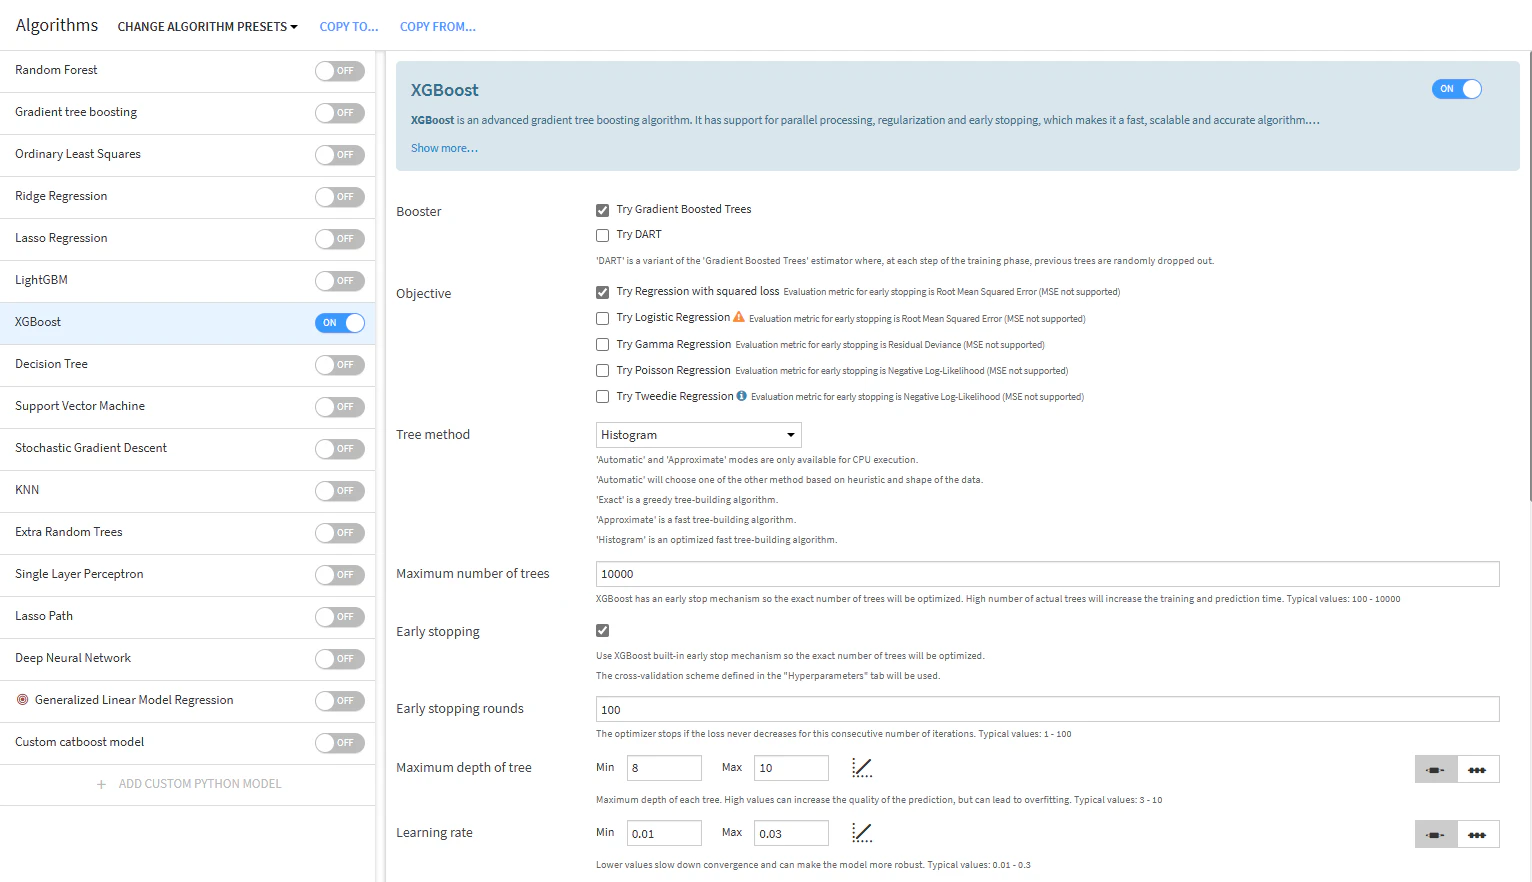1532x882 pixels.
Task: Expand the XGBoost description with Show more...
Action: pos(444,148)
